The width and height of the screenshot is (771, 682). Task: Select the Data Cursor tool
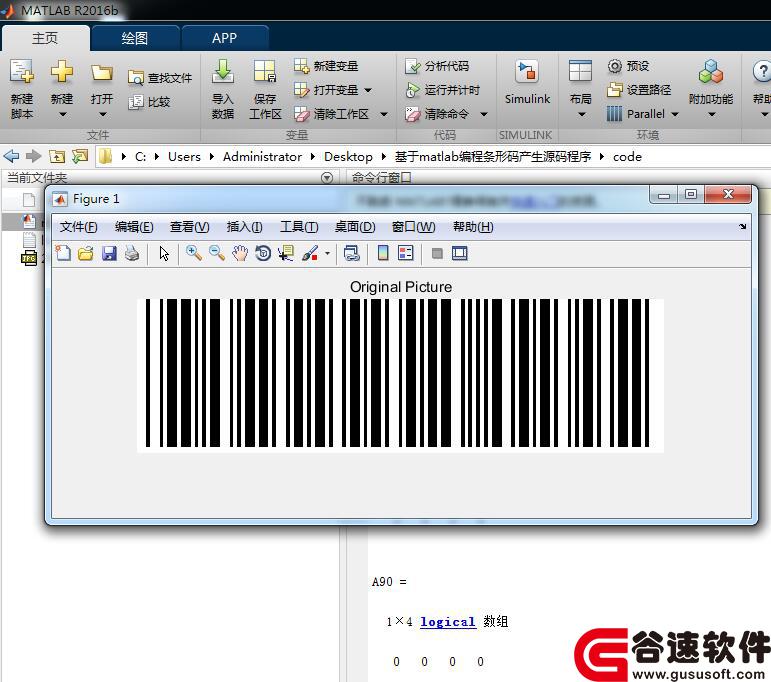pos(286,253)
